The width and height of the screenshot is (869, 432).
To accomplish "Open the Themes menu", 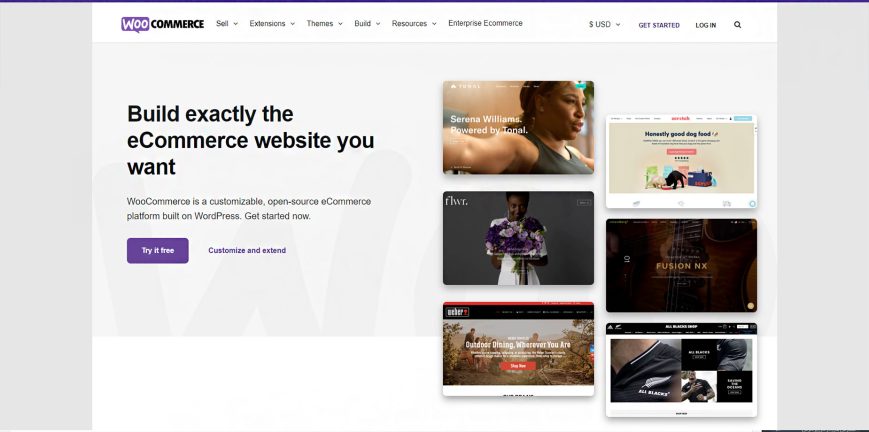I will point(324,24).
